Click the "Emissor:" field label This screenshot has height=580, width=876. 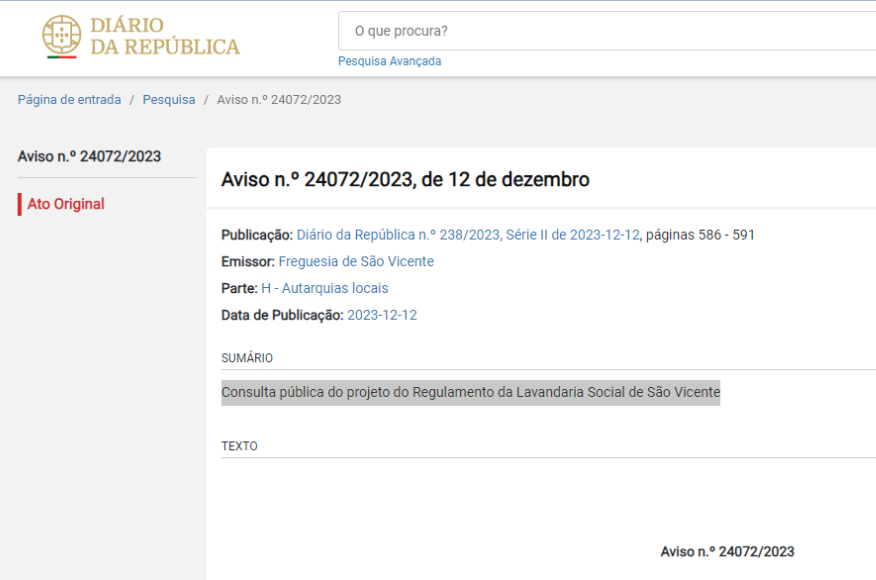(x=247, y=262)
